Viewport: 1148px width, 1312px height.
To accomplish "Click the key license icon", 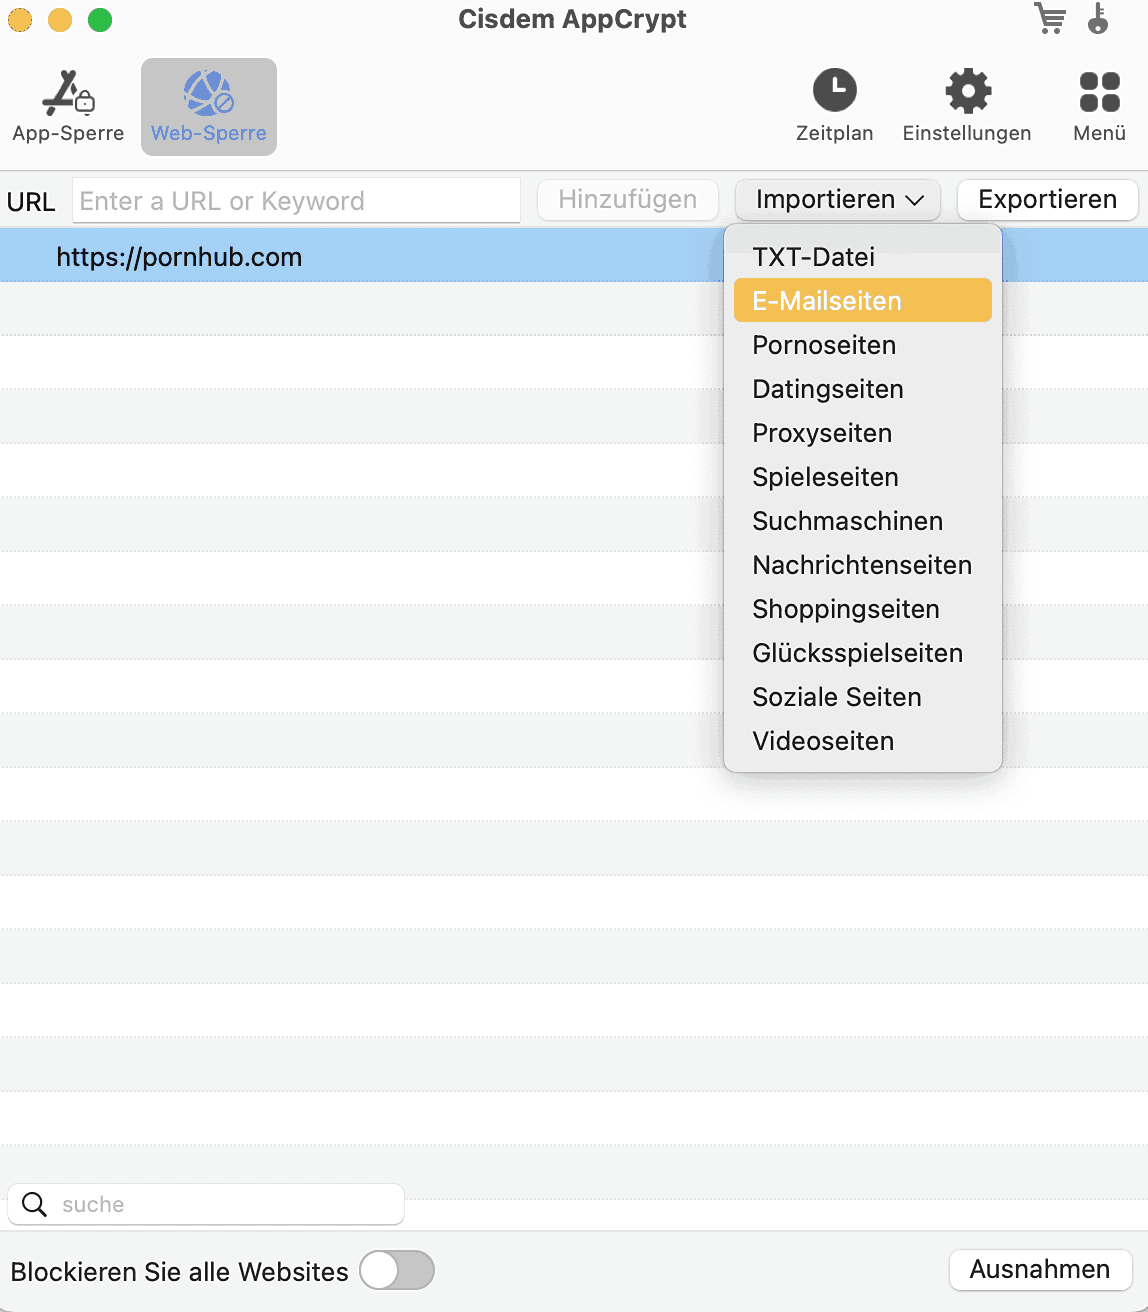I will click(x=1098, y=19).
